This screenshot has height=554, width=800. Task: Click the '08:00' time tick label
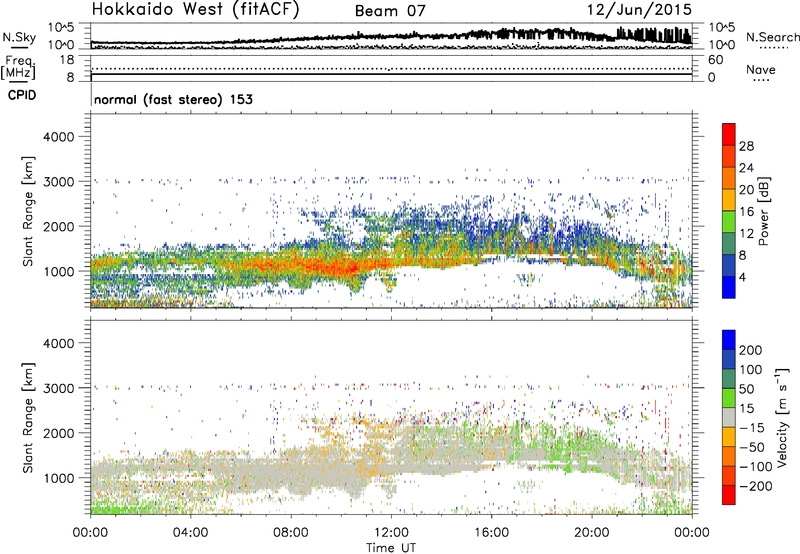click(x=291, y=533)
